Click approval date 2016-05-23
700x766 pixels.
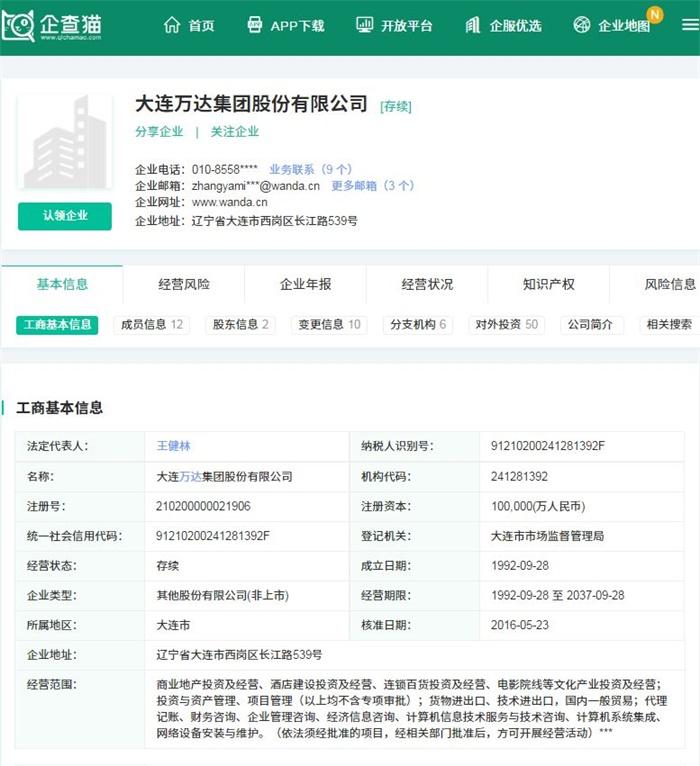pyautogui.click(x=520, y=625)
